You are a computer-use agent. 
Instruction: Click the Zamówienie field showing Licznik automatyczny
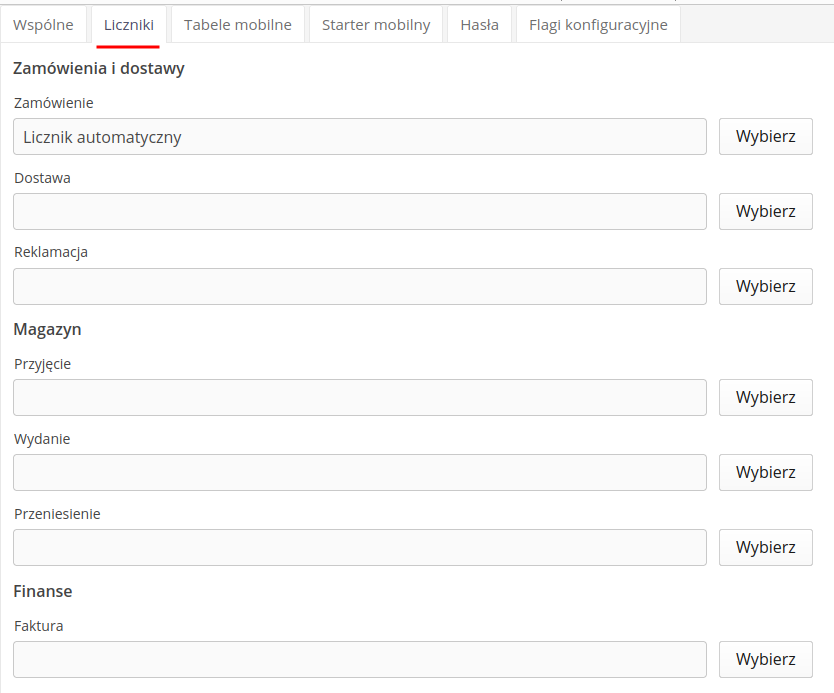click(x=360, y=137)
